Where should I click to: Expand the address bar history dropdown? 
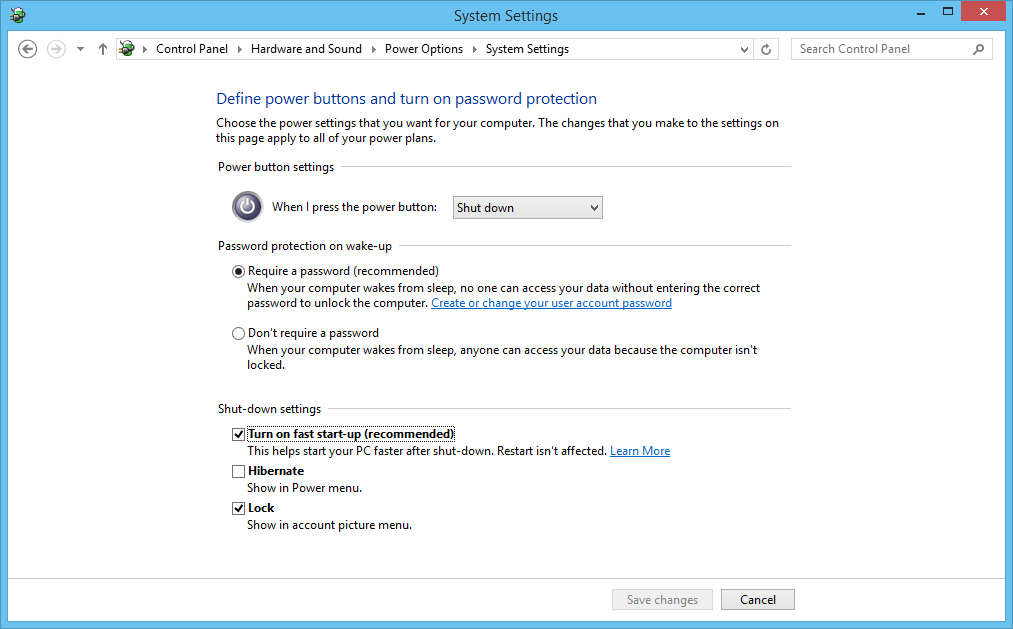(743, 48)
